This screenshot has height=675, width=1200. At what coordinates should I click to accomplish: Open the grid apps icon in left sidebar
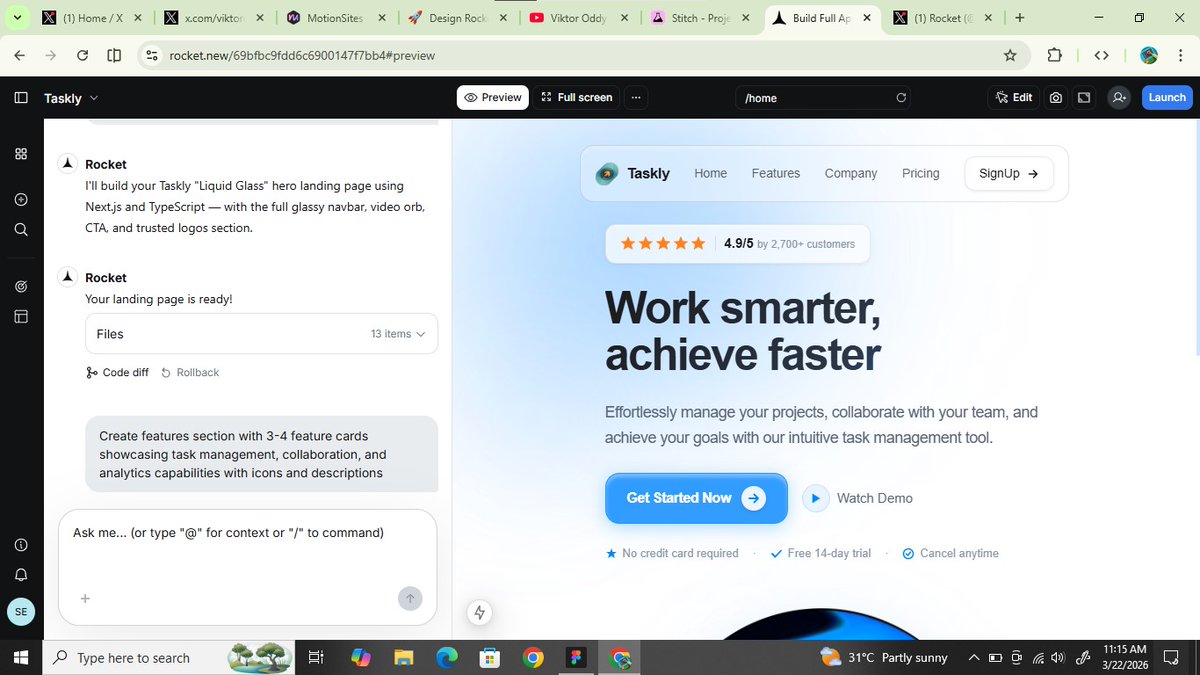coord(21,154)
